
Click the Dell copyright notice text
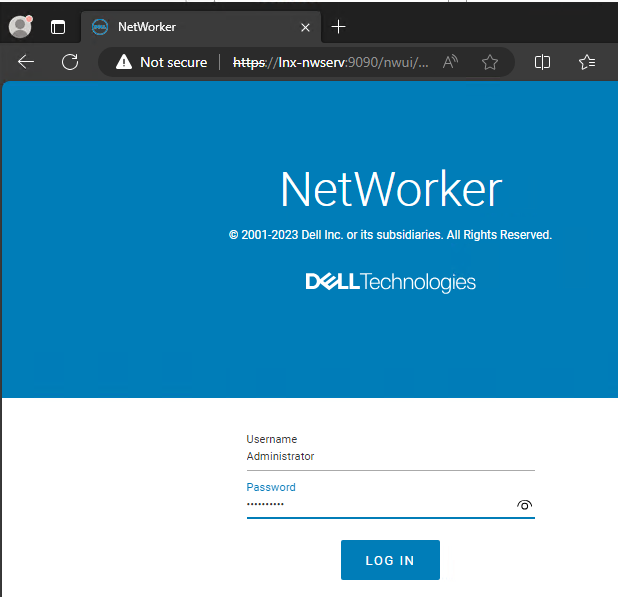pyautogui.click(x=390, y=235)
